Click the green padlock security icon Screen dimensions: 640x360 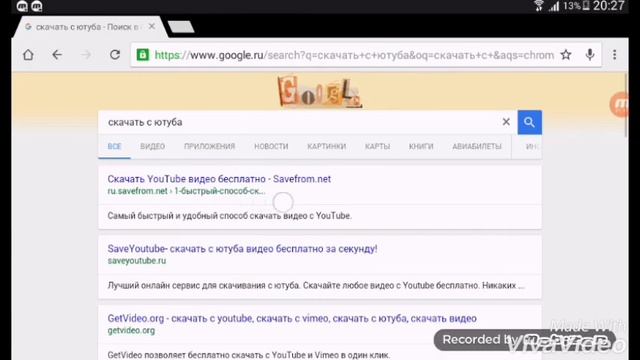click(142, 55)
